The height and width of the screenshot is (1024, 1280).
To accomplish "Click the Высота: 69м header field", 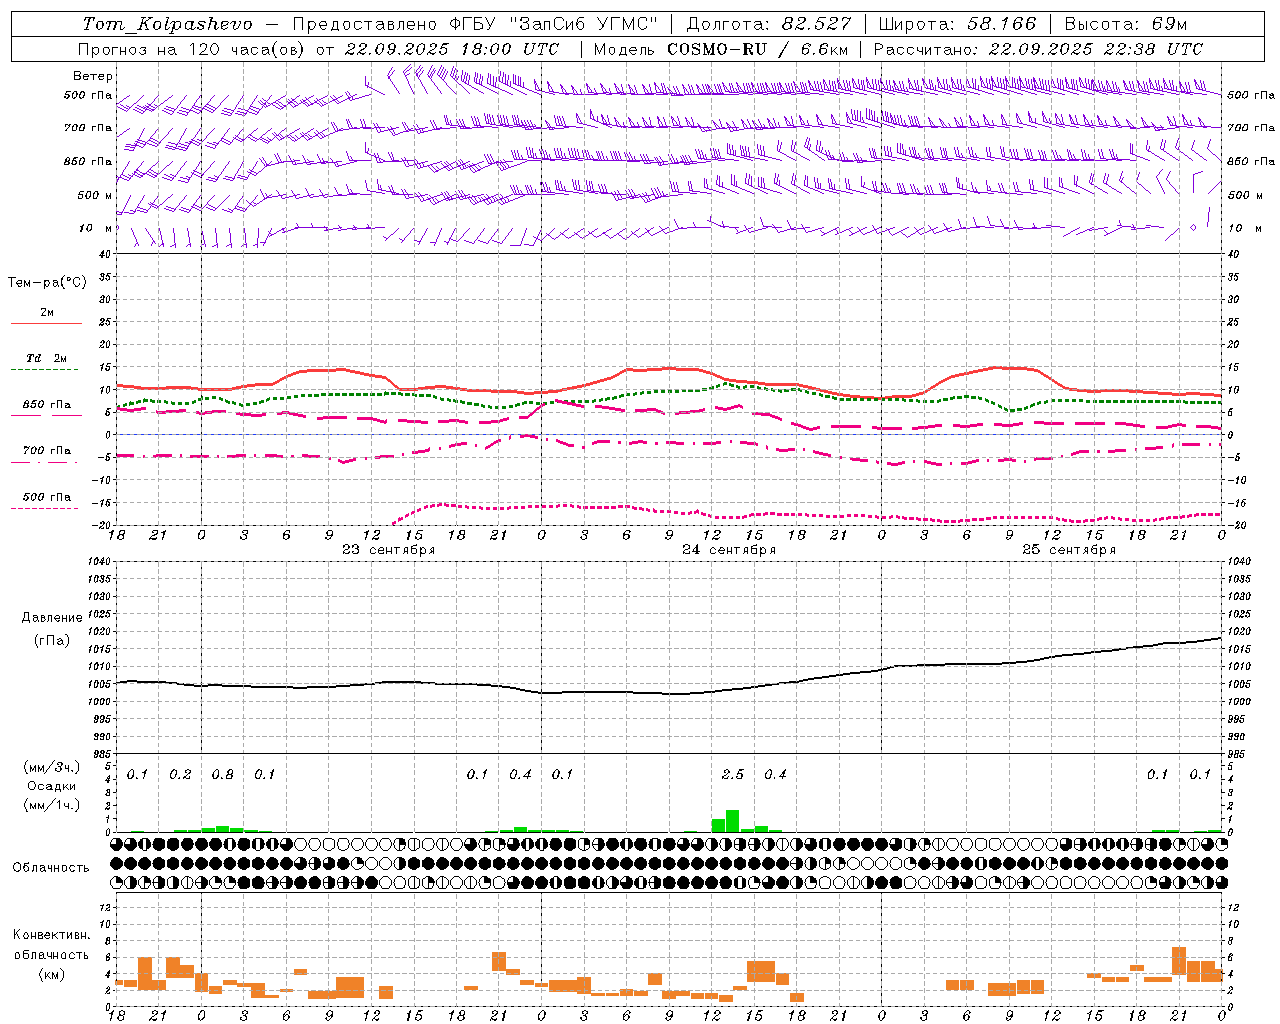I will tap(1126, 24).
